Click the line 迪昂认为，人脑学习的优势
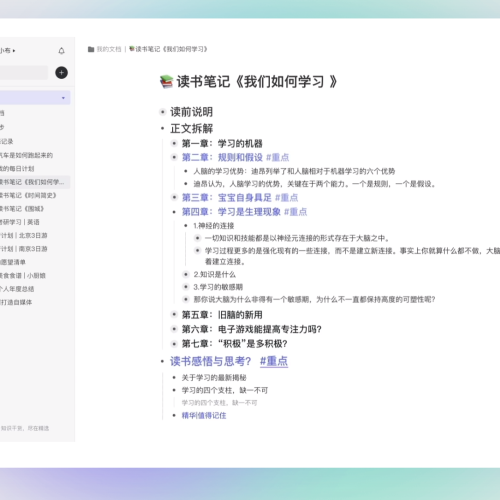Image resolution: width=500 pixels, height=500 pixels. (x=315, y=184)
